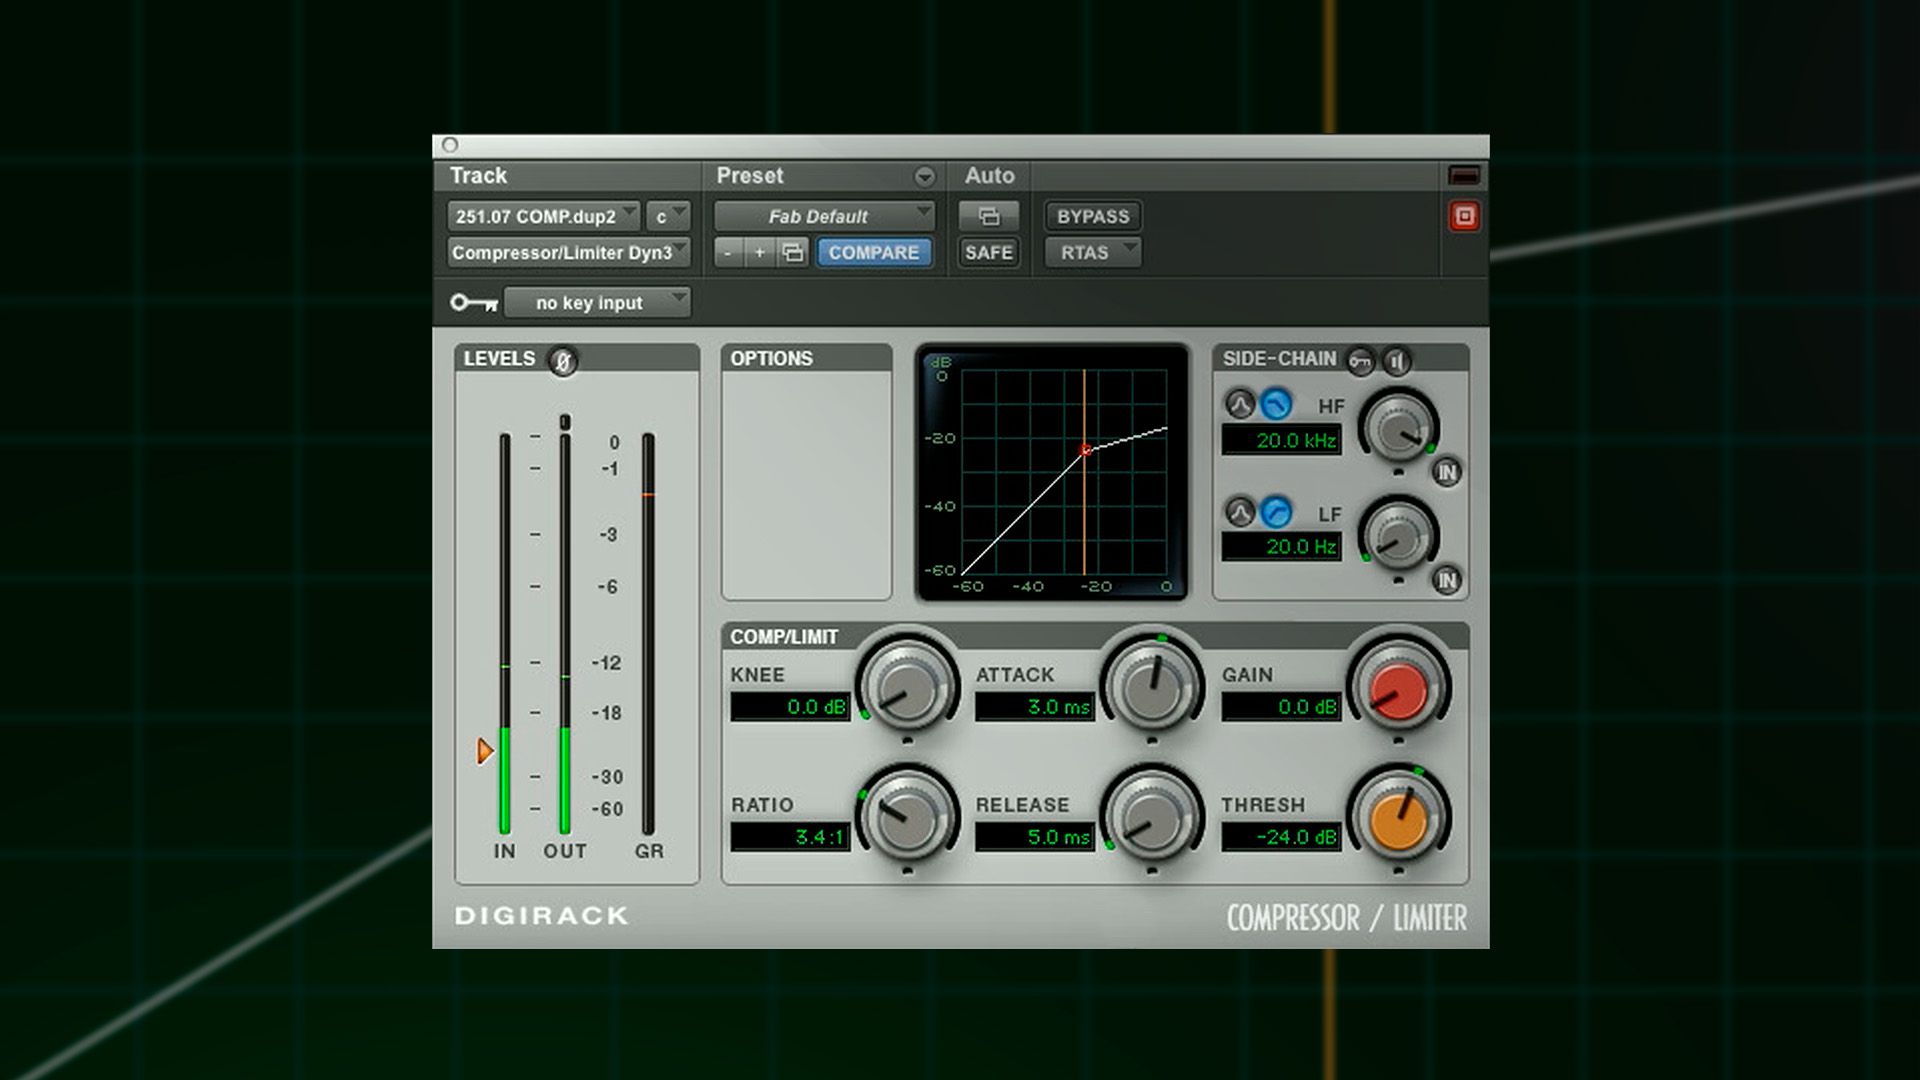Toggle the COMPARE button
Screen dimensions: 1920x1080
tap(874, 252)
